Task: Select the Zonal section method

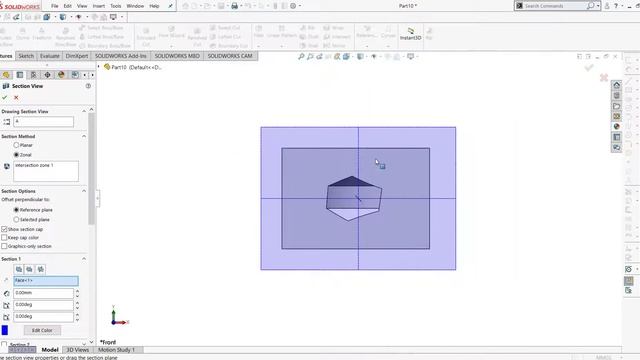Action: coord(16,155)
